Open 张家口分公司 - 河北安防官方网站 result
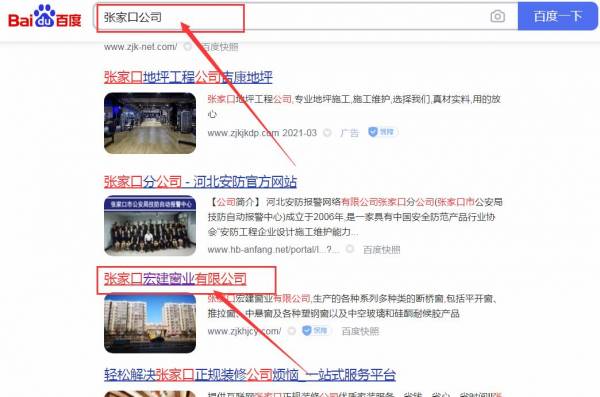 point(200,181)
